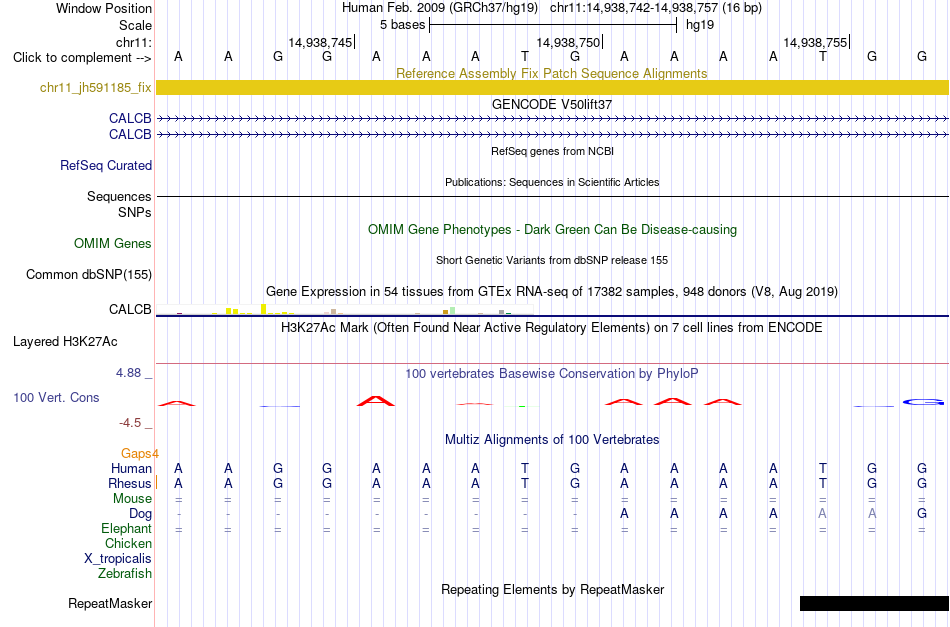Click the chr11:14,938,742-14,938,757 (16 bp) position text
This screenshot has width=950, height=627.
[x=656, y=8]
